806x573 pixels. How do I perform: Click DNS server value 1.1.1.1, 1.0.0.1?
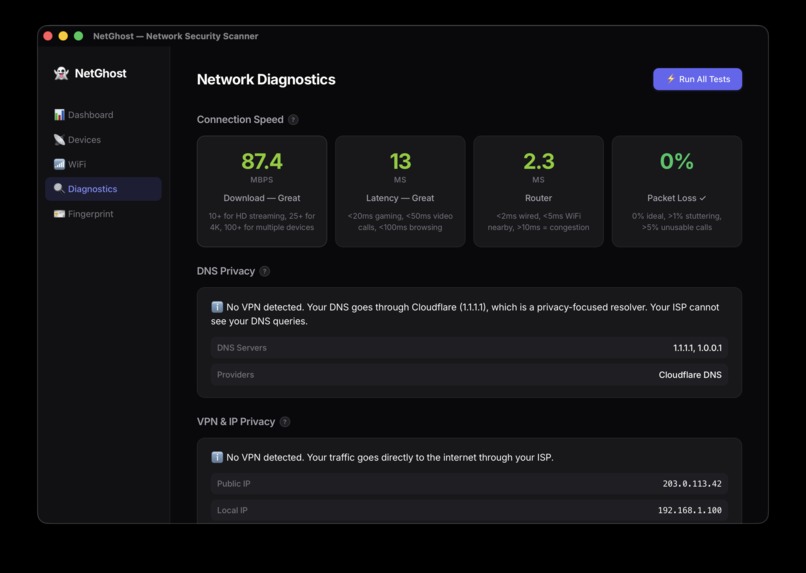698,348
